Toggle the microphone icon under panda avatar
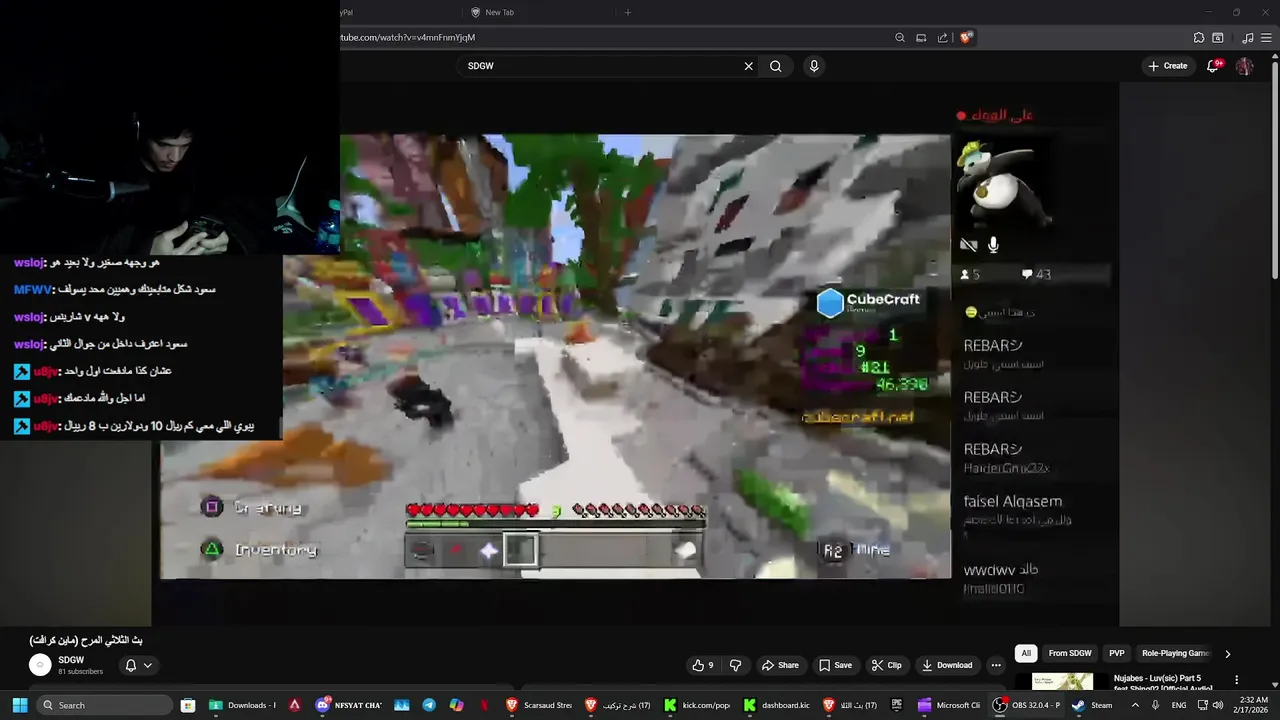This screenshot has width=1280, height=720. [993, 244]
